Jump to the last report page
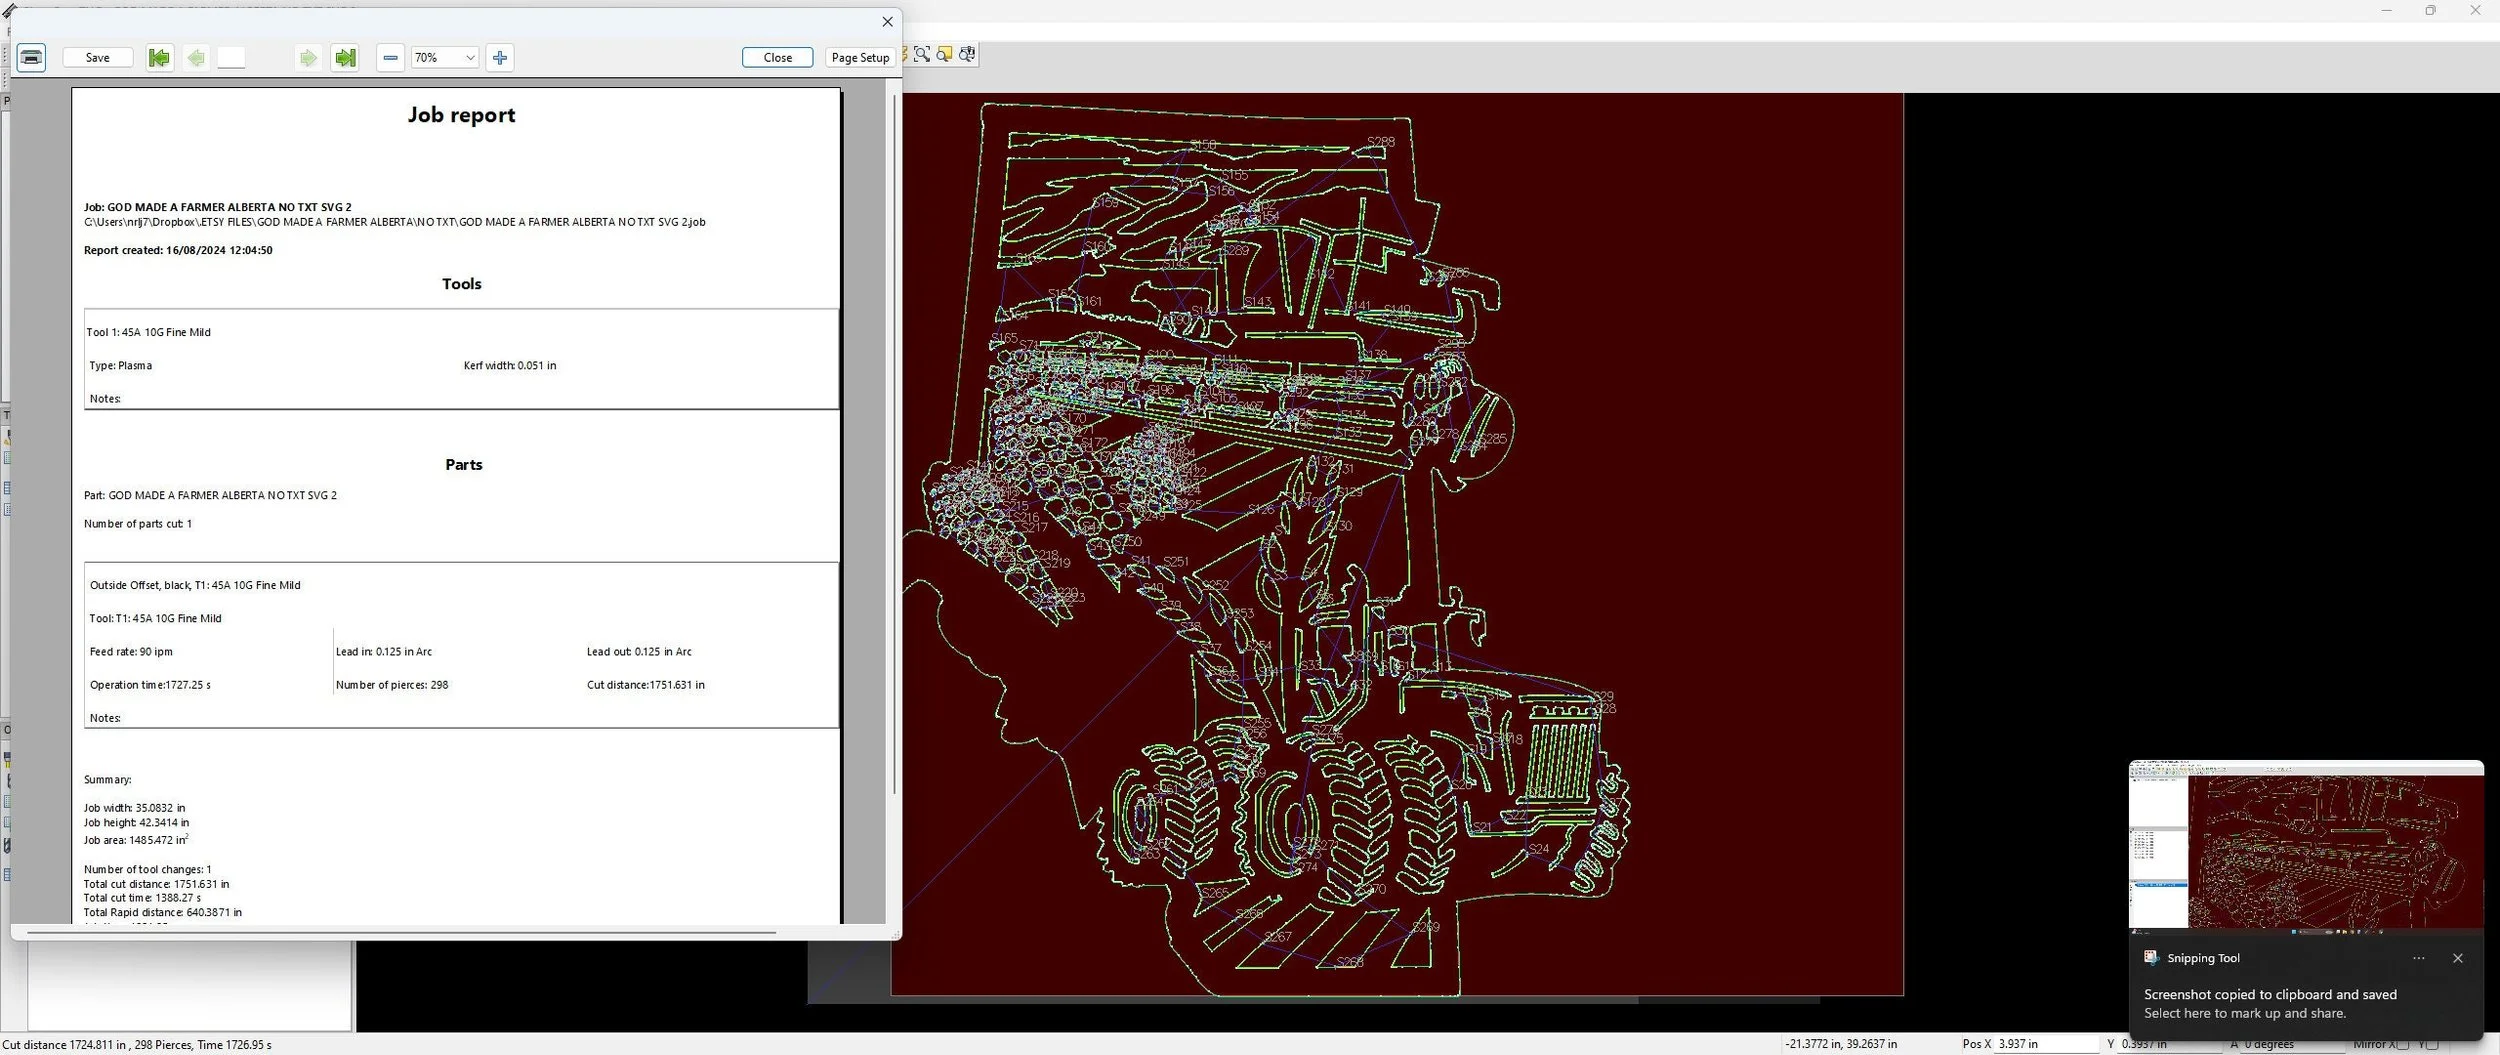Image resolution: width=2500 pixels, height=1055 pixels. tap(345, 57)
